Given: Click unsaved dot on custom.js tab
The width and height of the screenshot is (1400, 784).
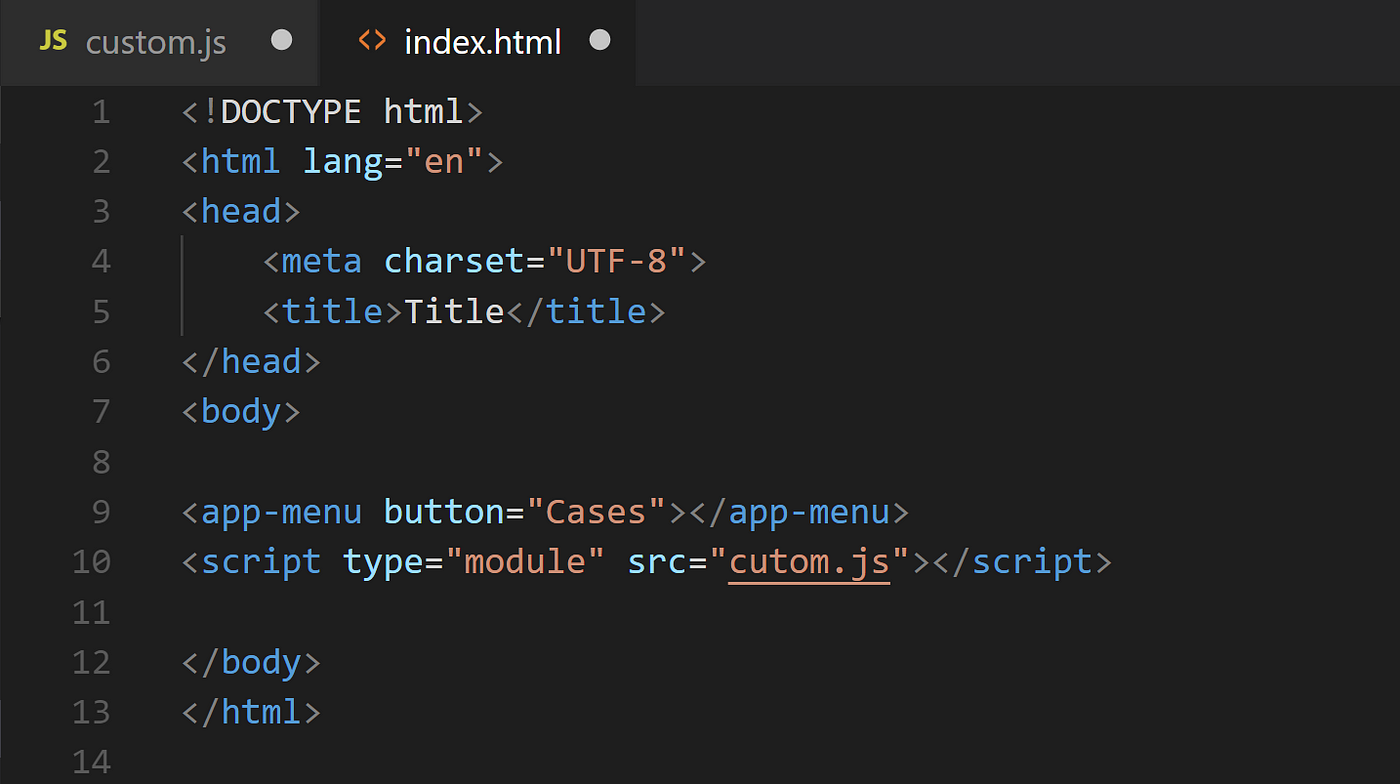Looking at the screenshot, I should tap(282, 40).
